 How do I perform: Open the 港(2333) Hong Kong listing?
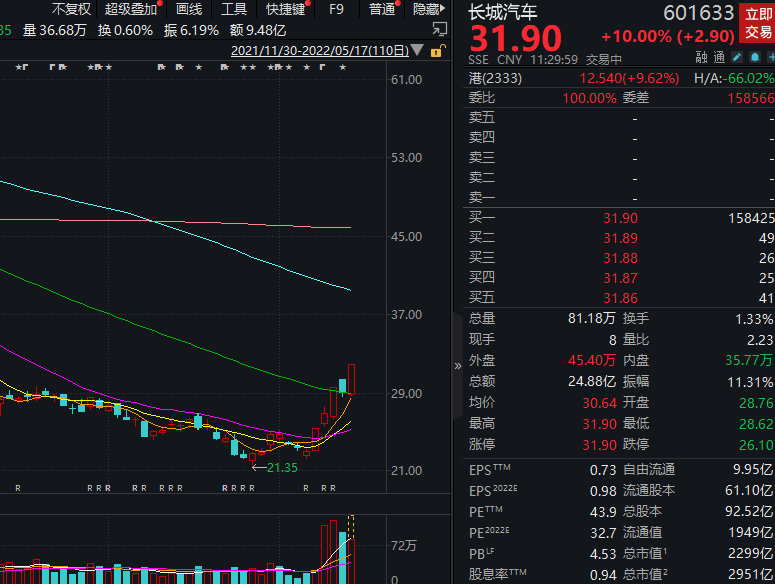click(495, 78)
